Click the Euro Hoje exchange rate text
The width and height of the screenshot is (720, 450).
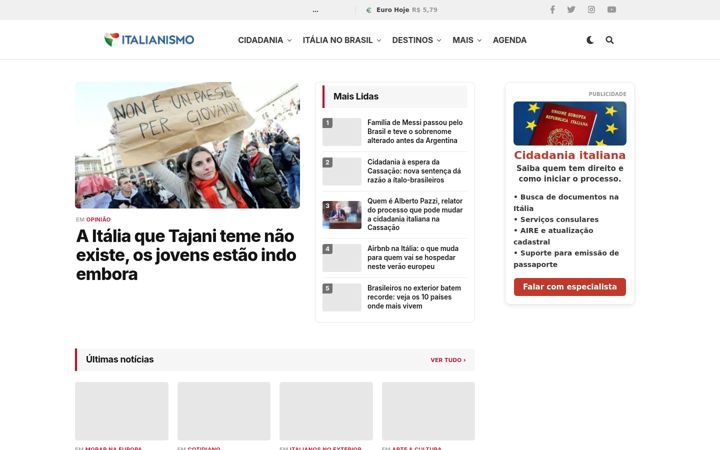[x=406, y=10]
